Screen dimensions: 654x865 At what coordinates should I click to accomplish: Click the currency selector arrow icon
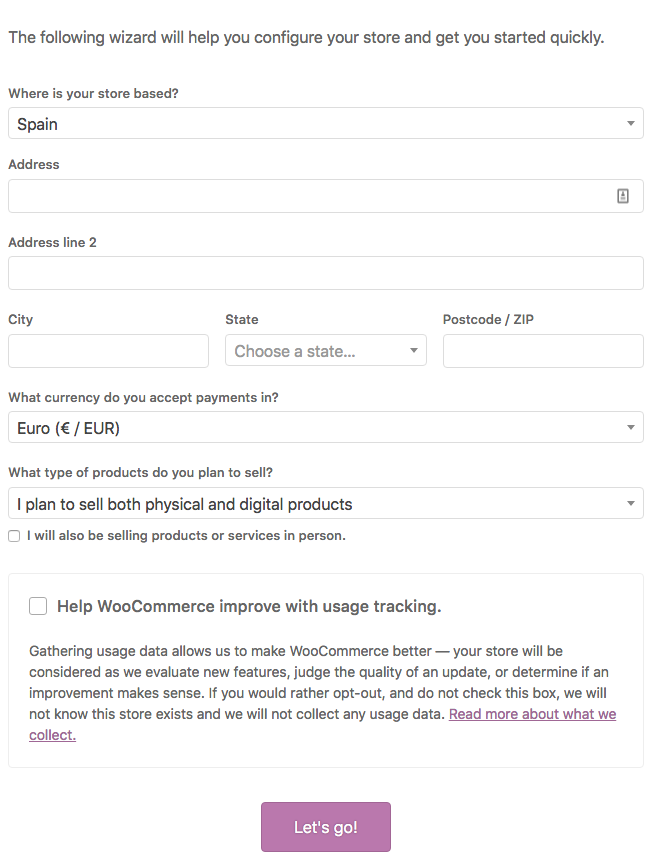(x=631, y=427)
